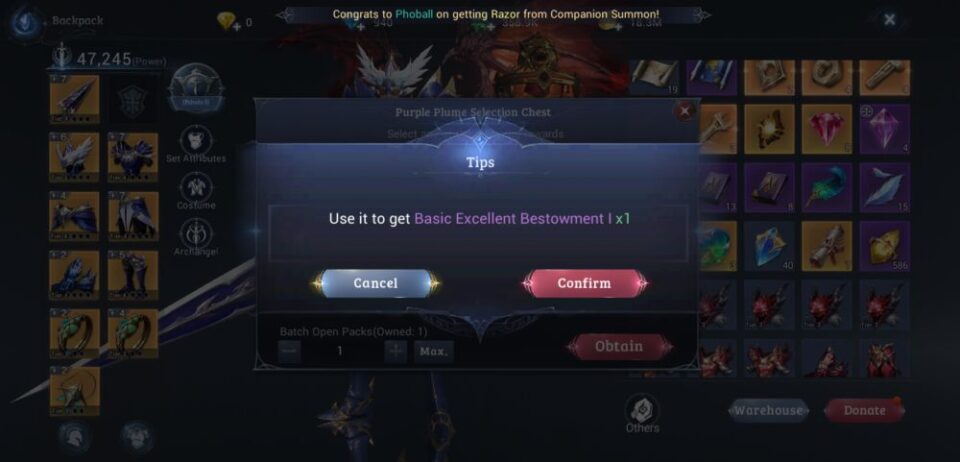Click the Donate button
Image resolution: width=960 pixels, height=462 pixels.
tap(864, 411)
